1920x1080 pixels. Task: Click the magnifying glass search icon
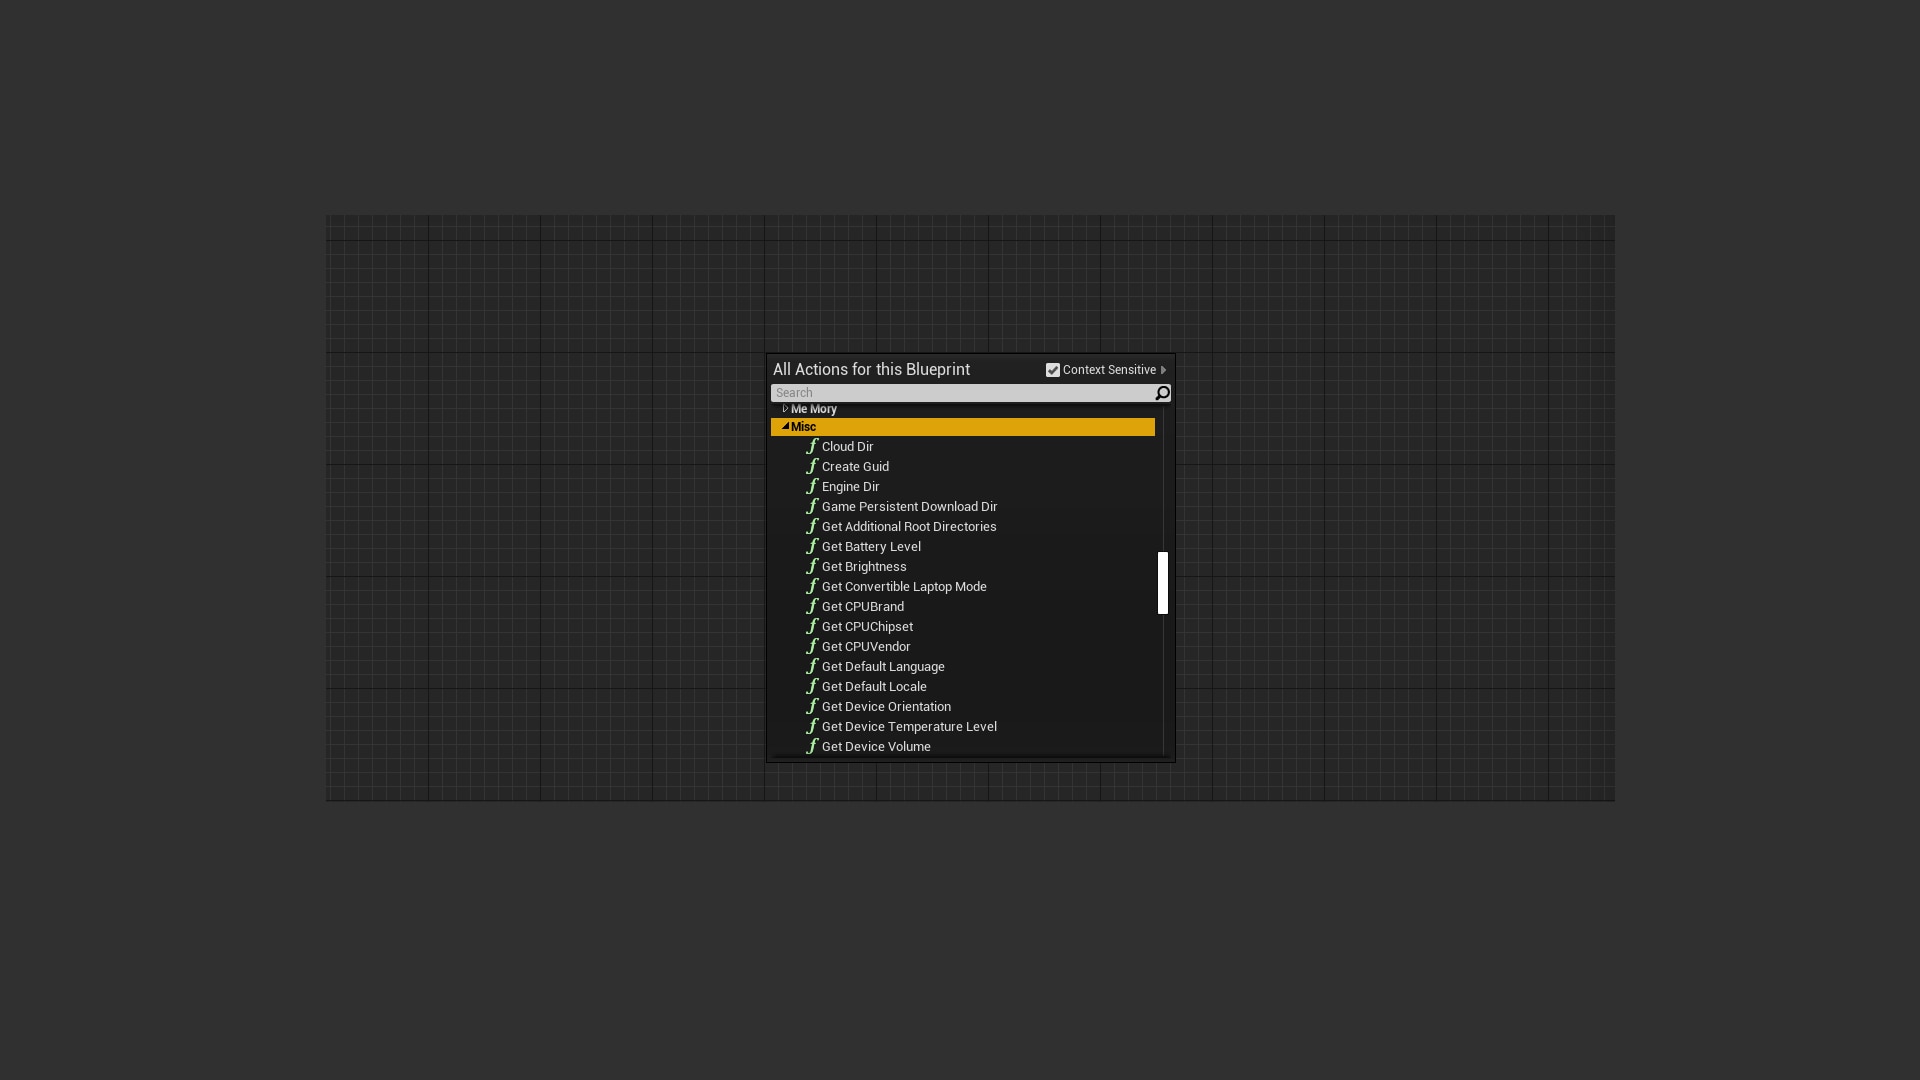[1161, 392]
